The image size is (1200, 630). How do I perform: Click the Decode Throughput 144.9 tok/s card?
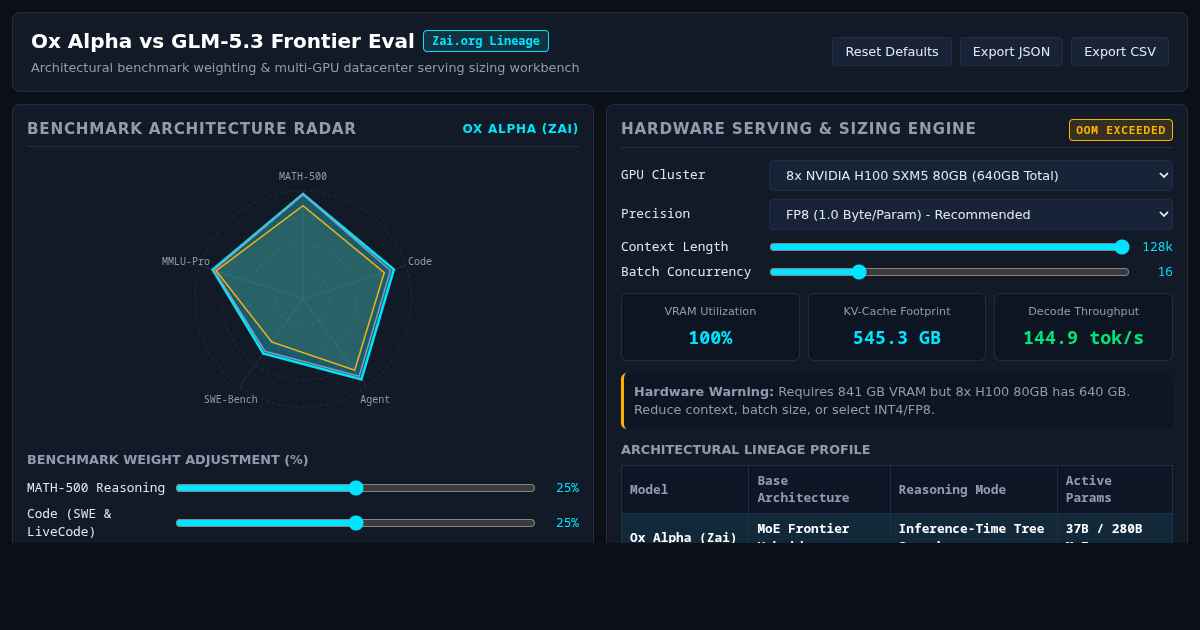pyautogui.click(x=1083, y=327)
